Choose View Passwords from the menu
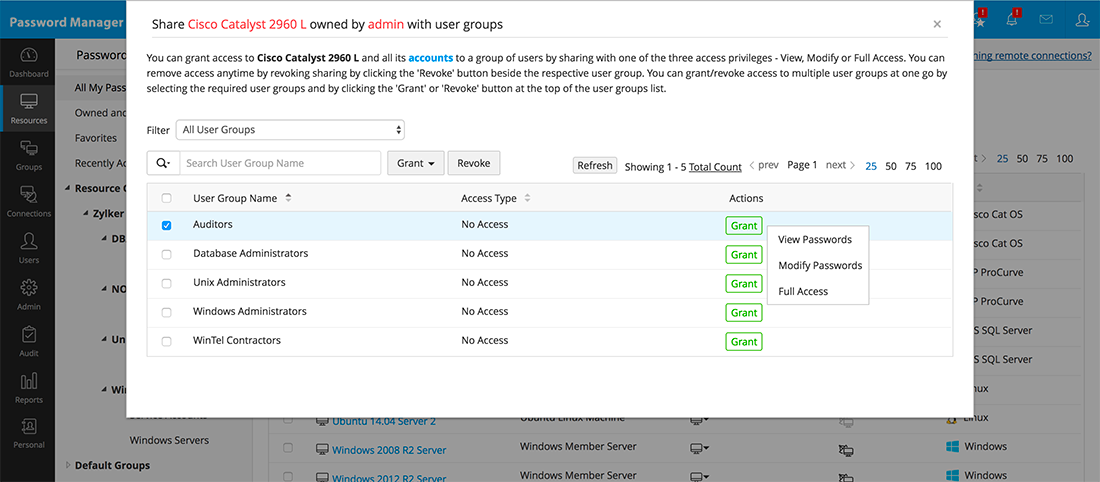The height and width of the screenshot is (482, 1100). [x=815, y=240]
